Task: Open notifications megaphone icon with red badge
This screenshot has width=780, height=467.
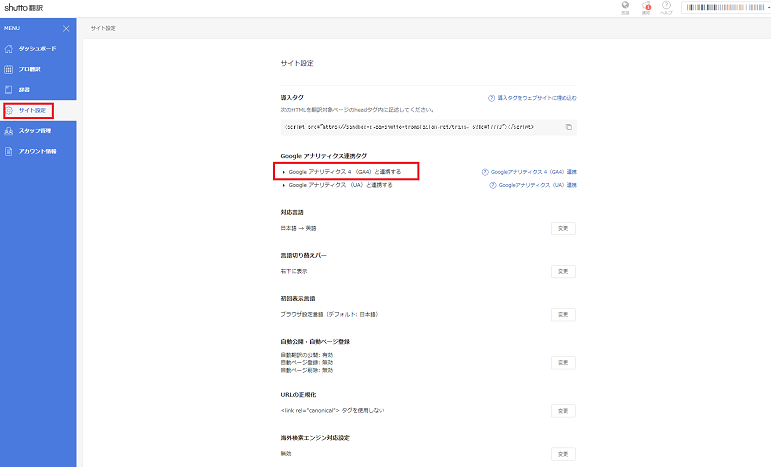Action: [x=646, y=5]
